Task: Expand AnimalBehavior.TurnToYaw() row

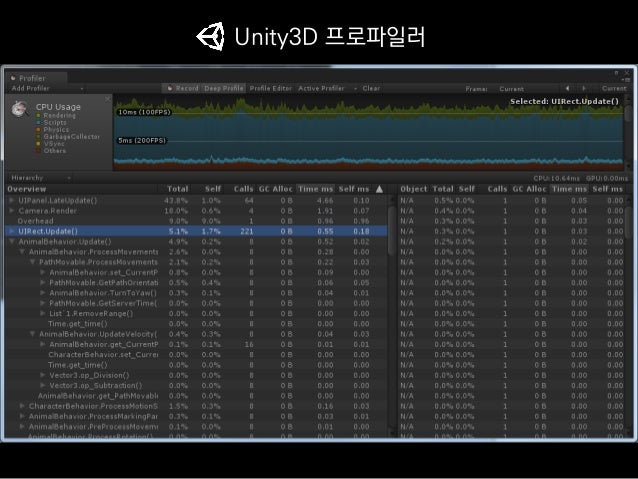Action: coord(43,293)
